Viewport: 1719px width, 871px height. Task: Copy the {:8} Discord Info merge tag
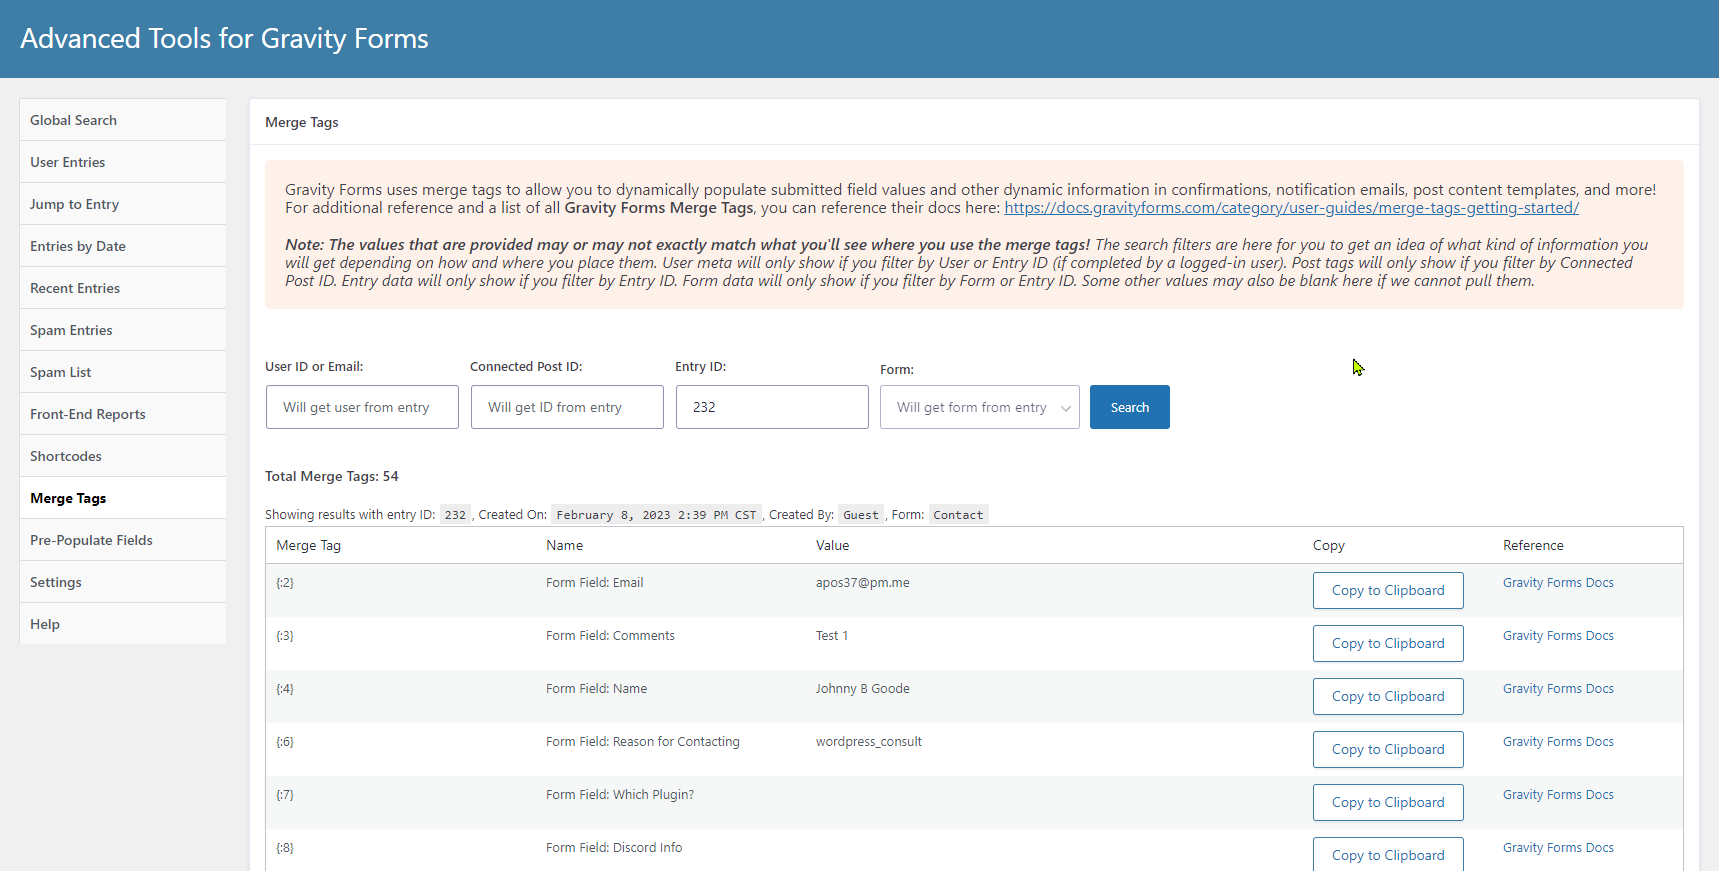(1388, 854)
